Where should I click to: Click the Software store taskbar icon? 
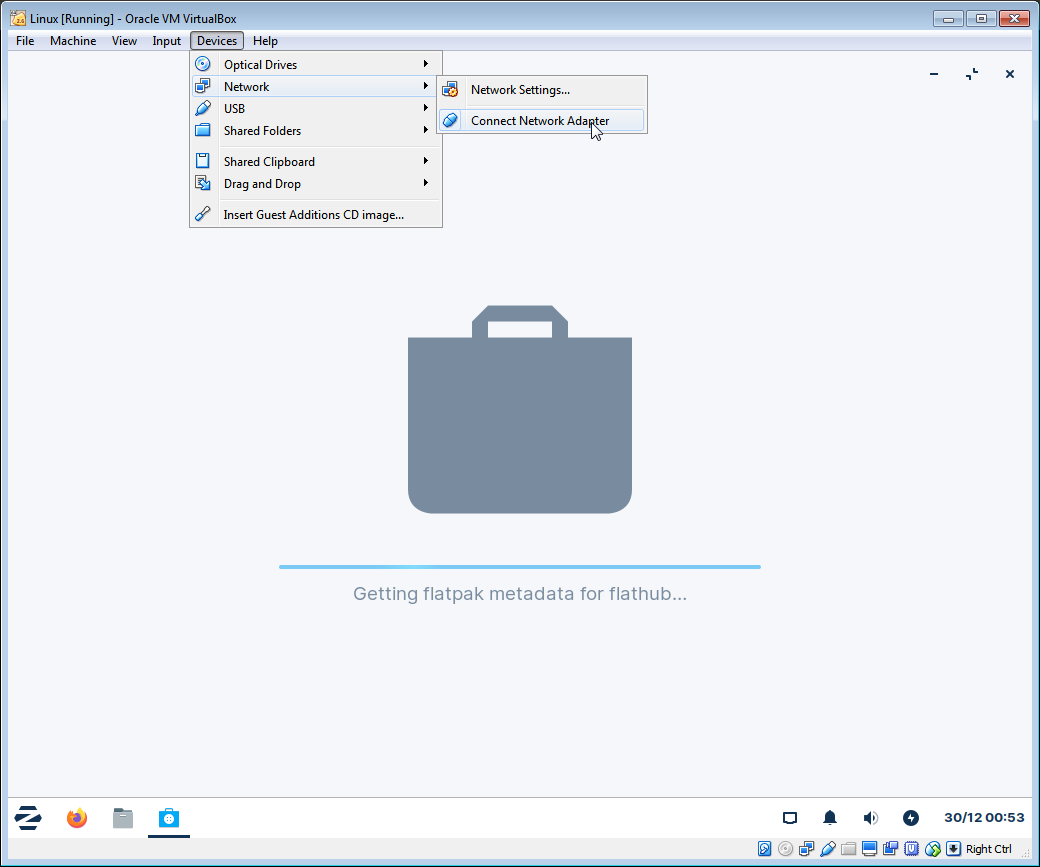168,818
